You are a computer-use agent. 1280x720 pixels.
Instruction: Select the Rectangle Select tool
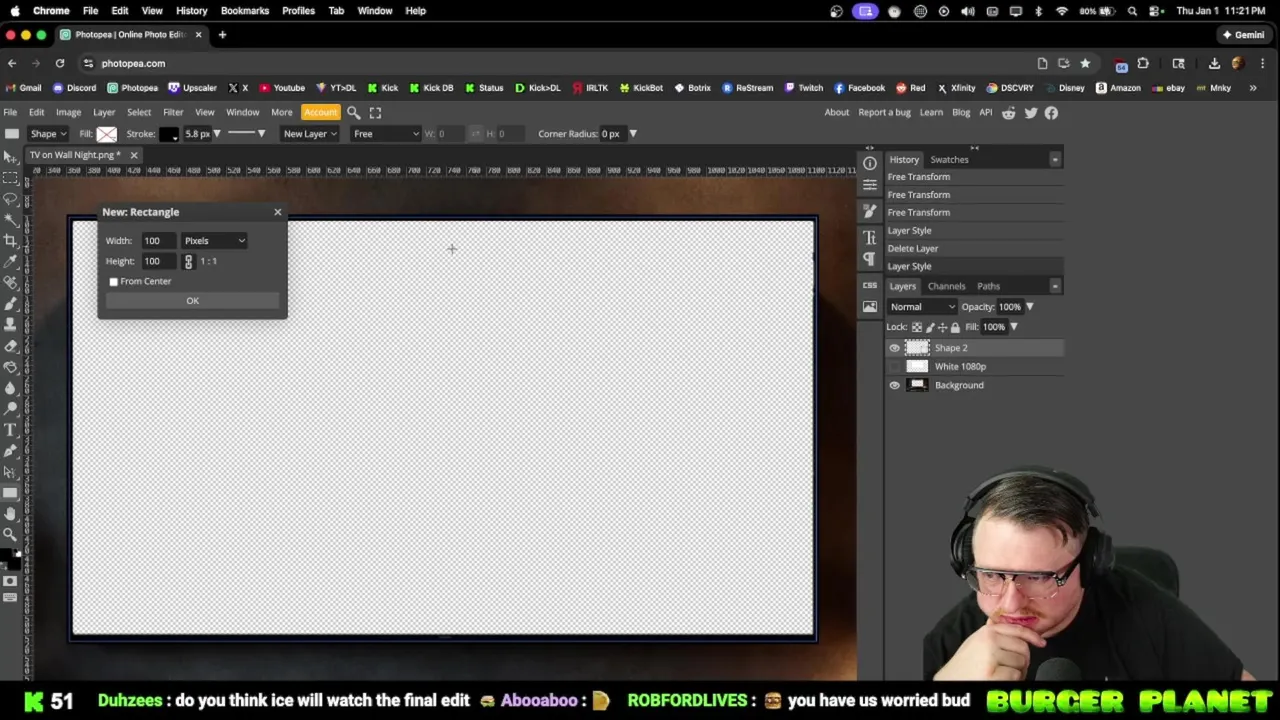pos(11,178)
